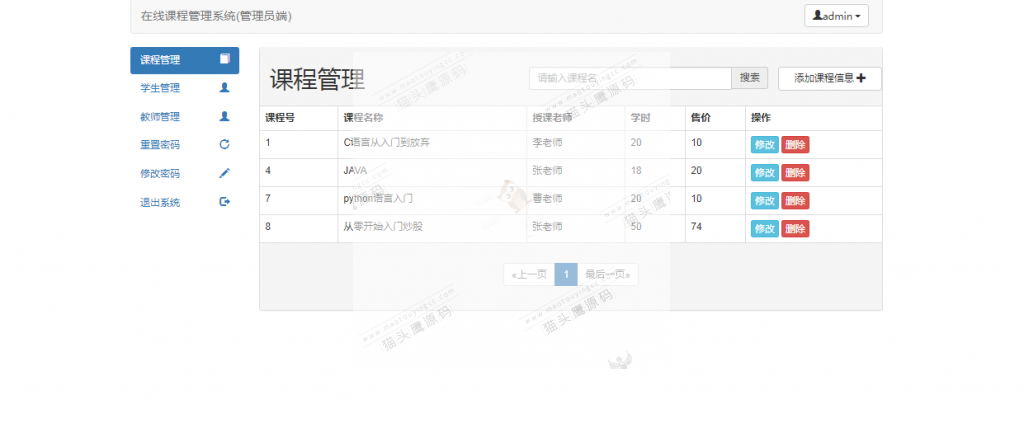This screenshot has width=1024, height=422.
Task: Click the 搜索 button
Action: point(750,78)
